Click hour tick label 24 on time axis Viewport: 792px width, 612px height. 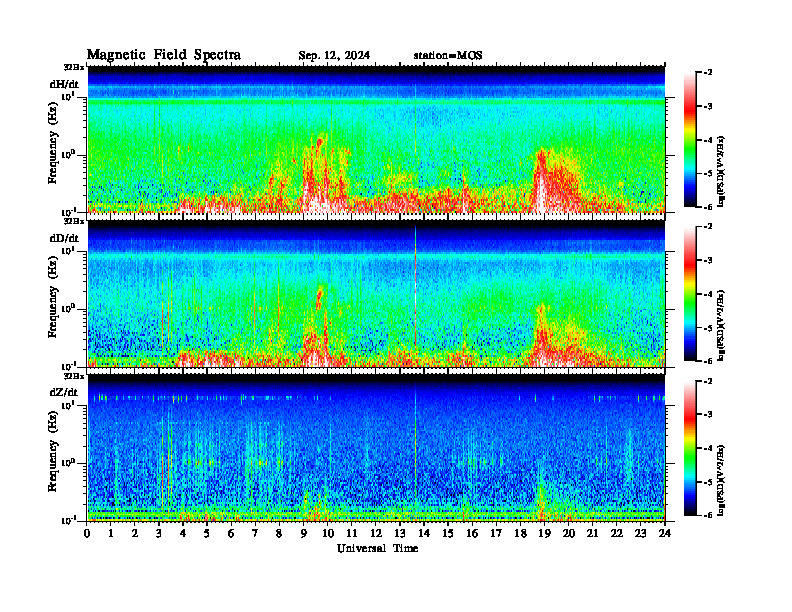[665, 534]
